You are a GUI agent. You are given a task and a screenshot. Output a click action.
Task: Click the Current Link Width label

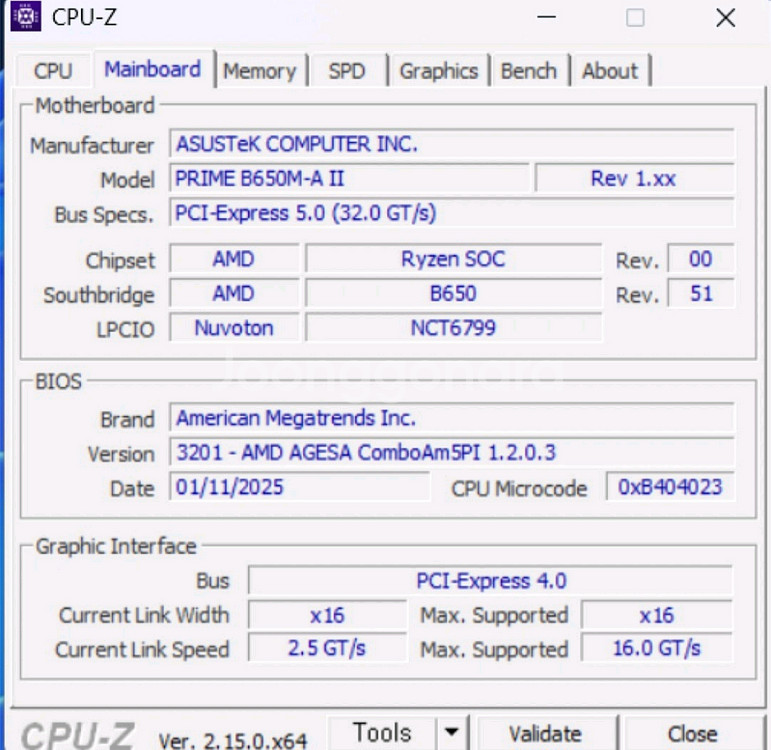click(144, 615)
